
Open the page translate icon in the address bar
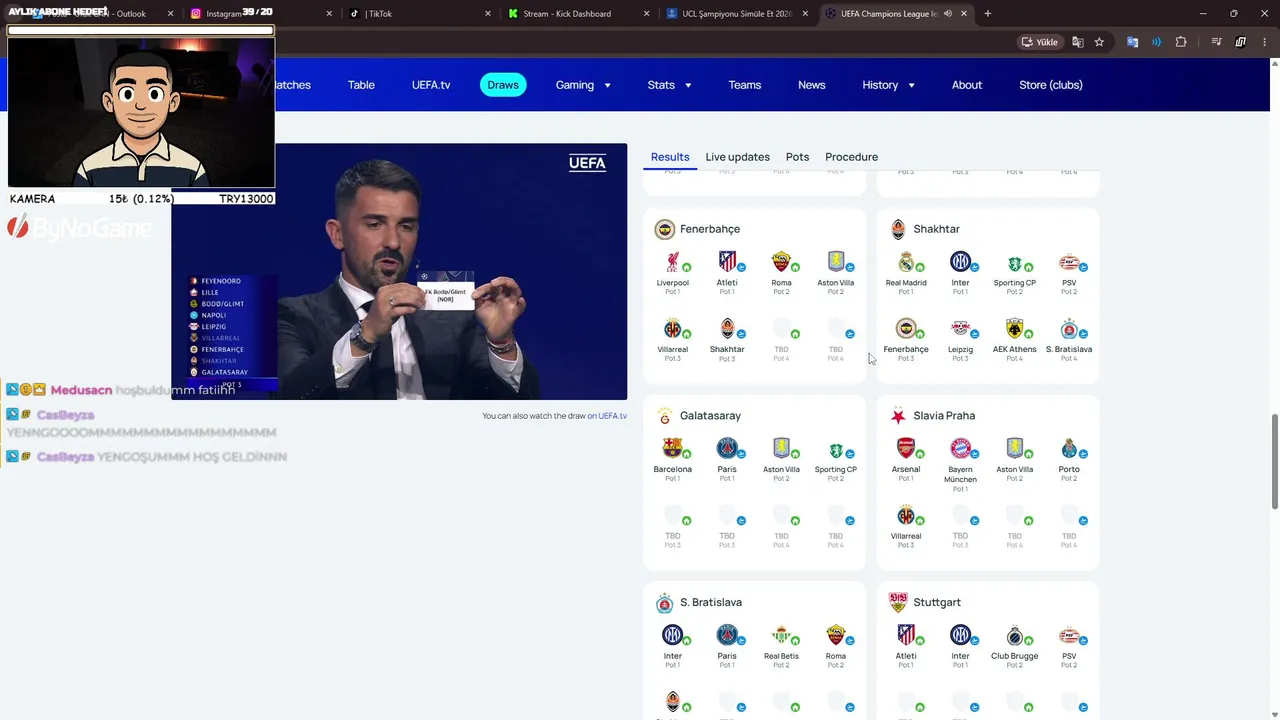[x=1078, y=42]
